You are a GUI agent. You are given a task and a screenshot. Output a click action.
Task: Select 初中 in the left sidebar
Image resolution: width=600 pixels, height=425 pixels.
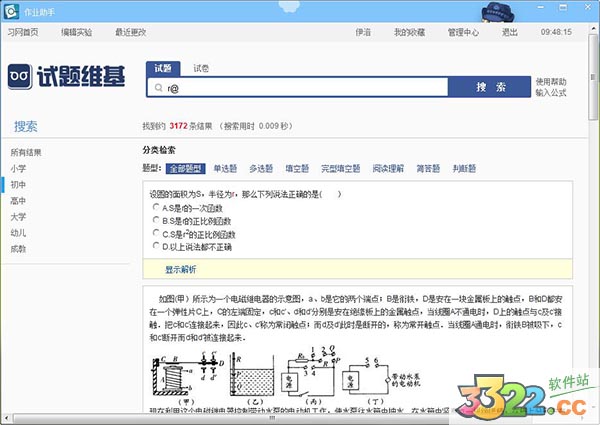pyautogui.click(x=18, y=185)
